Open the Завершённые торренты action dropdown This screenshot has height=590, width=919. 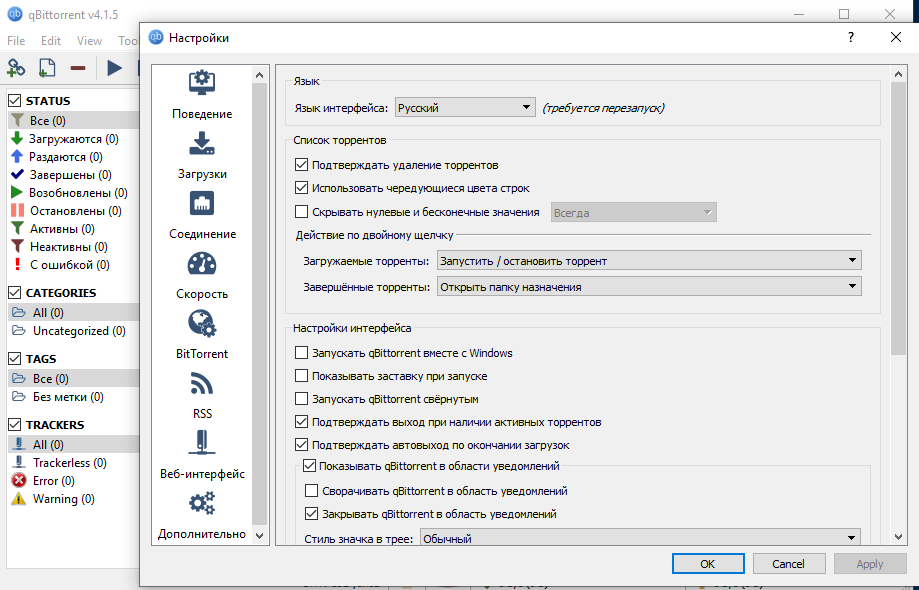point(649,287)
